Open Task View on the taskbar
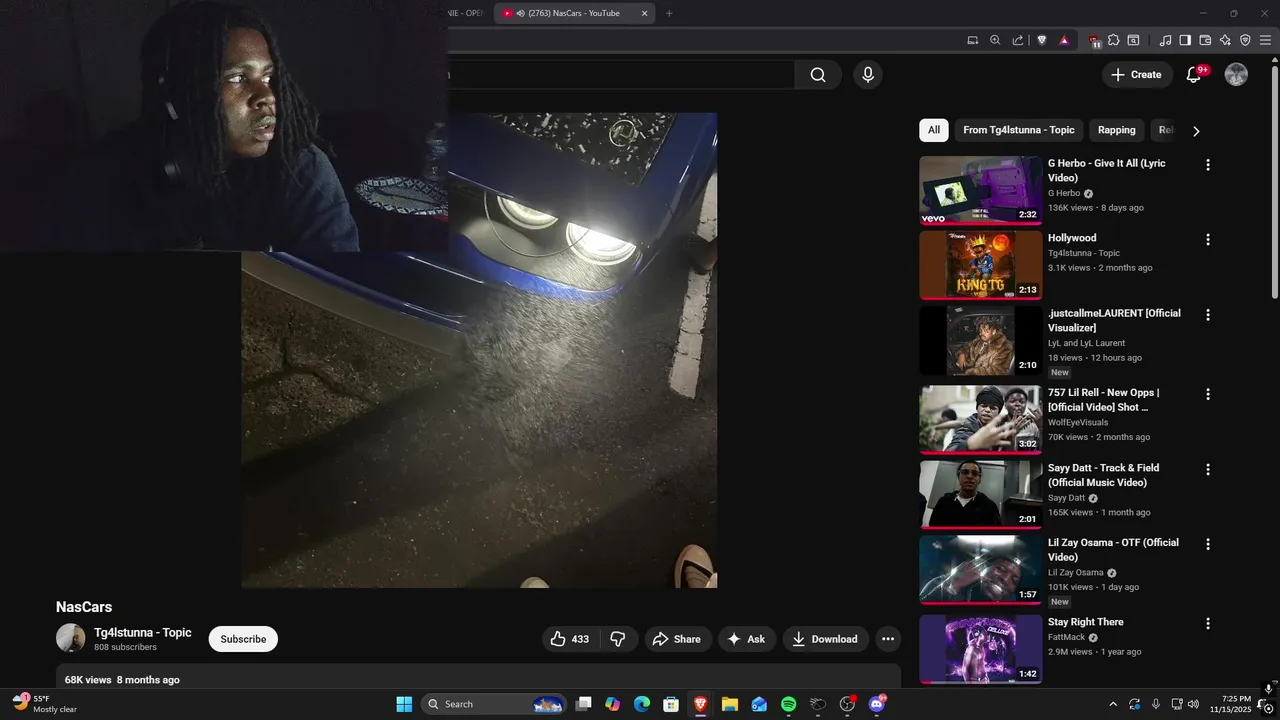1280x720 pixels. [584, 704]
